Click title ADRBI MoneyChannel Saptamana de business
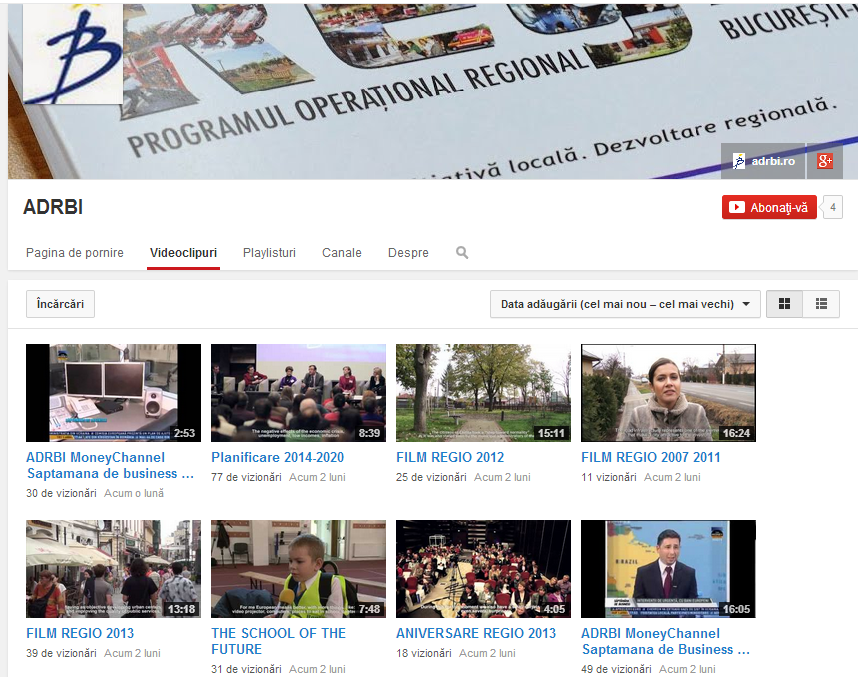 pyautogui.click(x=110, y=465)
